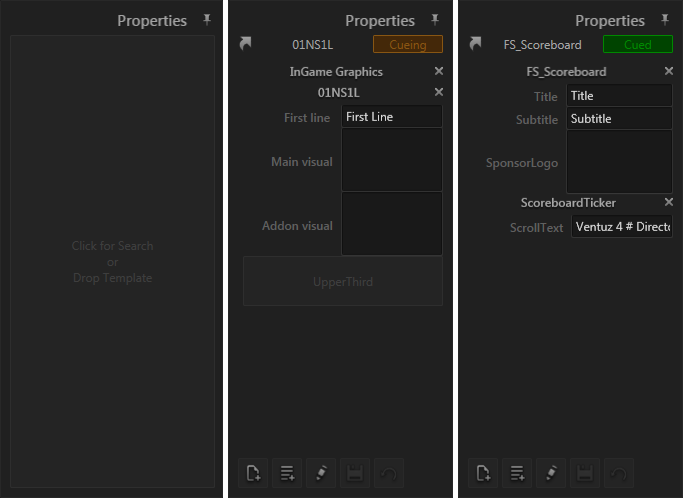Toggle the pin on the right Properties panel
This screenshot has width=683, height=498.
(665, 20)
